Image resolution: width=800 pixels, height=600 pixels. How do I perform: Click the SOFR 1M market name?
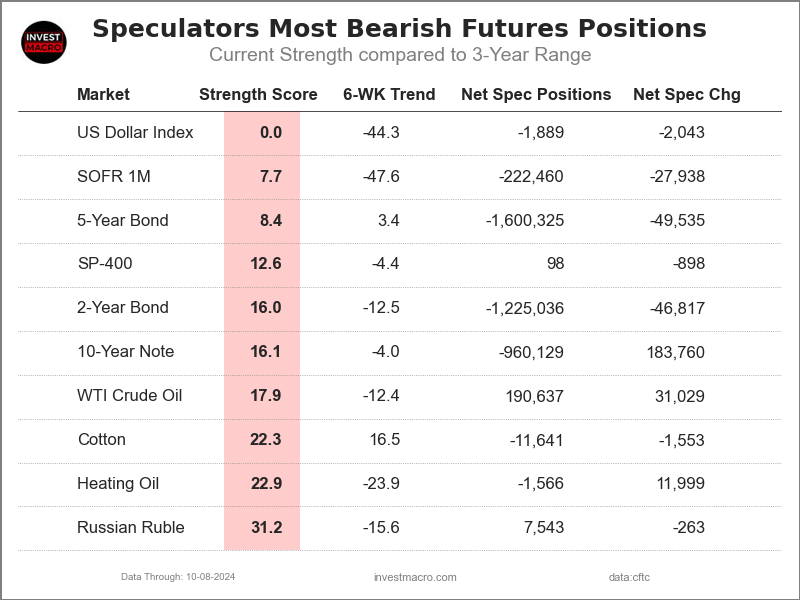[x=113, y=177]
